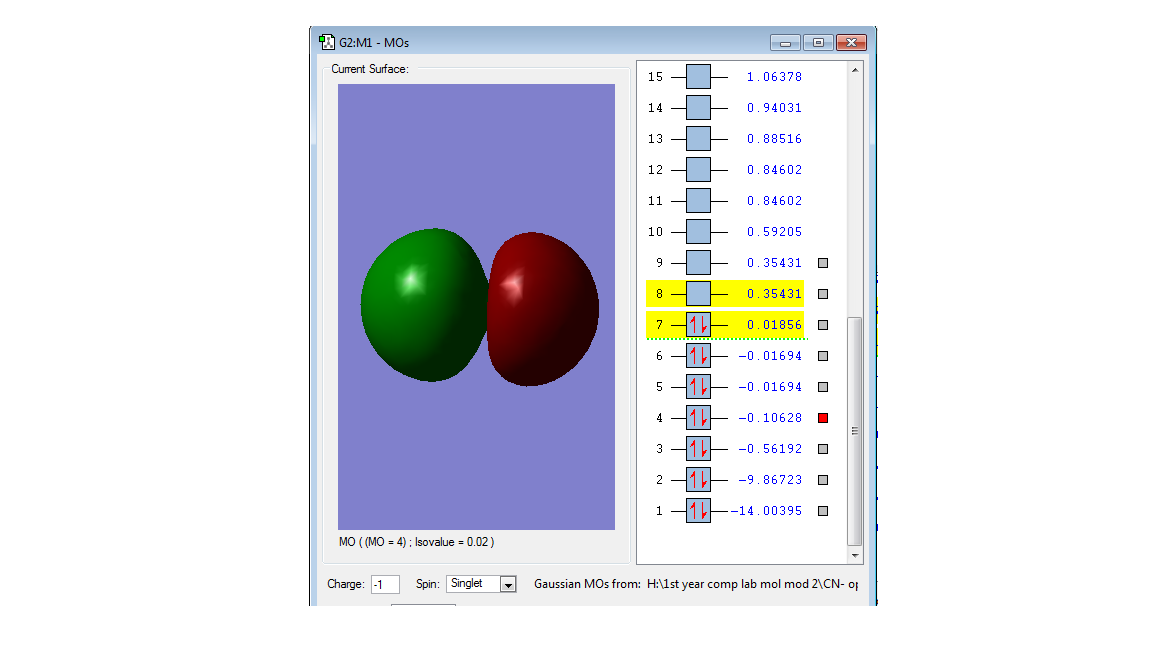Select the highlighted LUMO box for MO 8
The image size is (1152, 648).
pyautogui.click(x=698, y=294)
